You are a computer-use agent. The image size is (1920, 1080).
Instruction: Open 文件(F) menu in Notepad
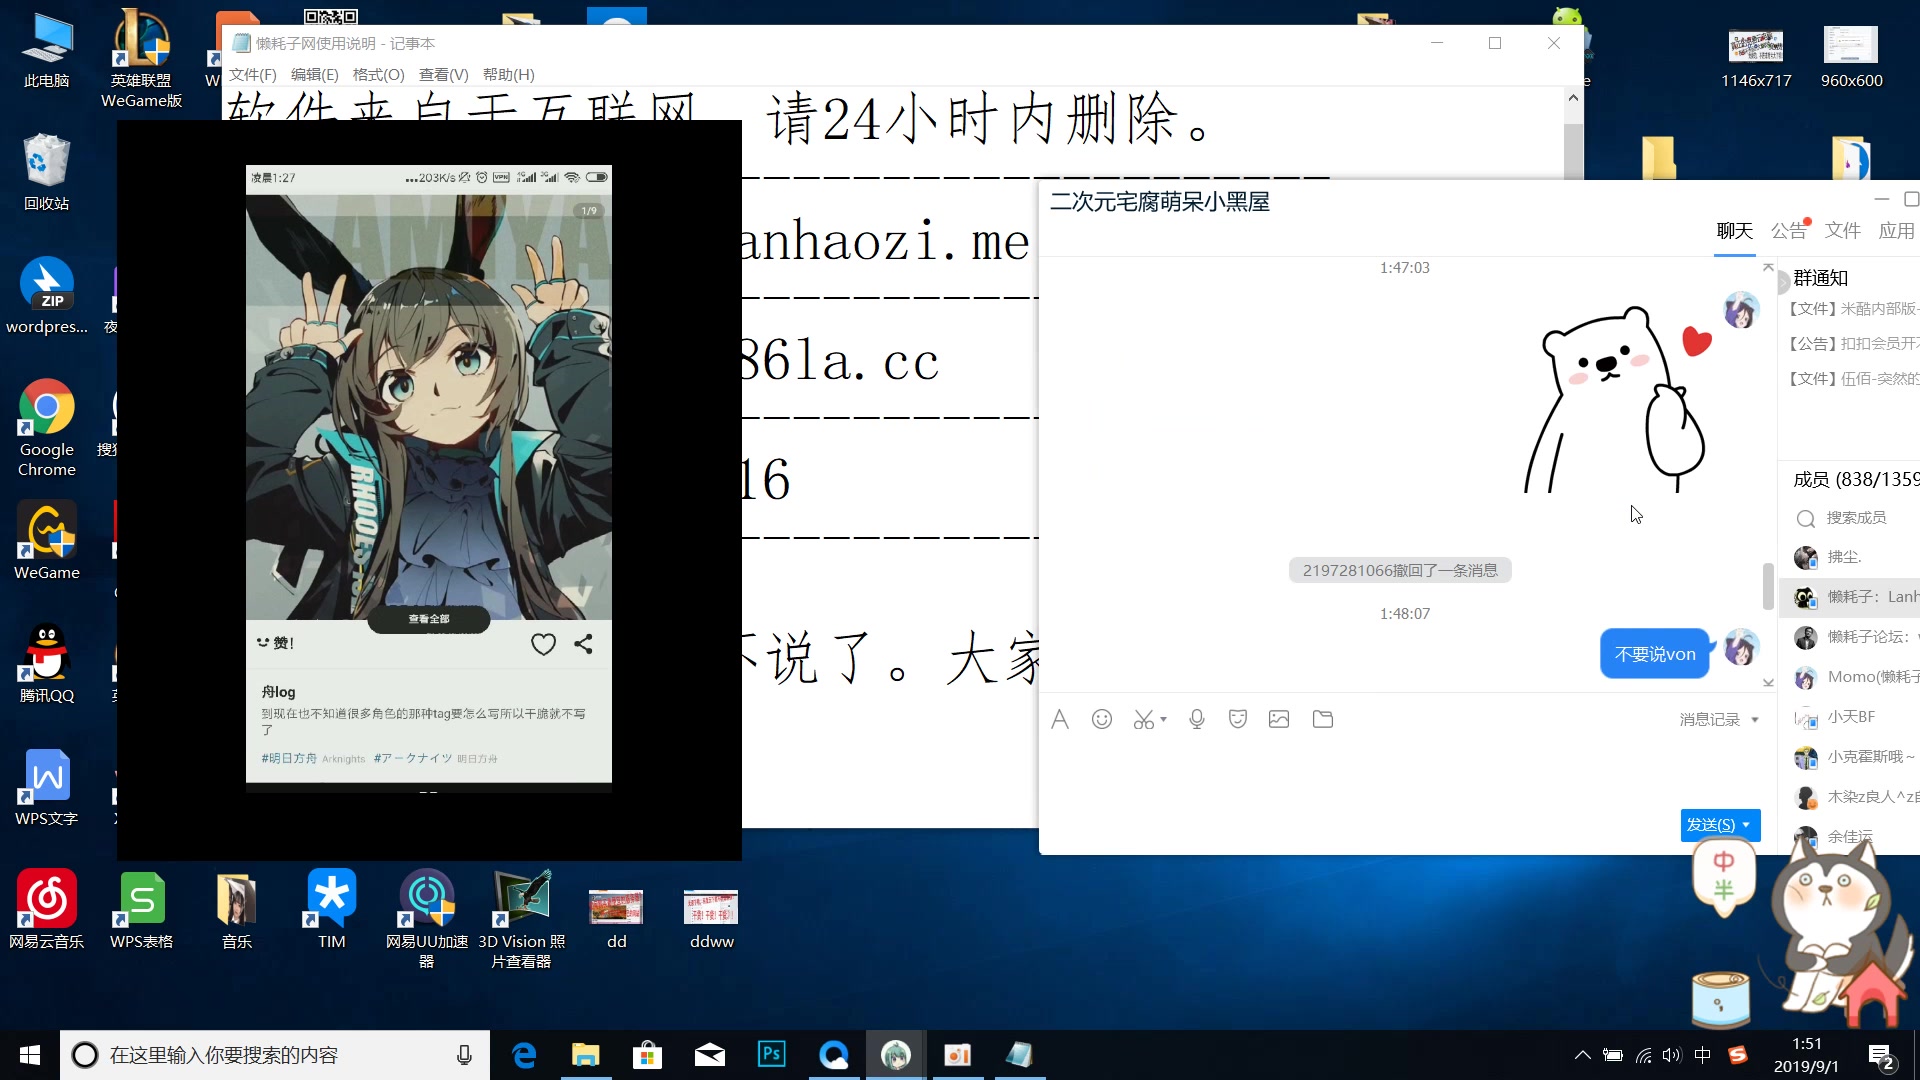pyautogui.click(x=252, y=75)
